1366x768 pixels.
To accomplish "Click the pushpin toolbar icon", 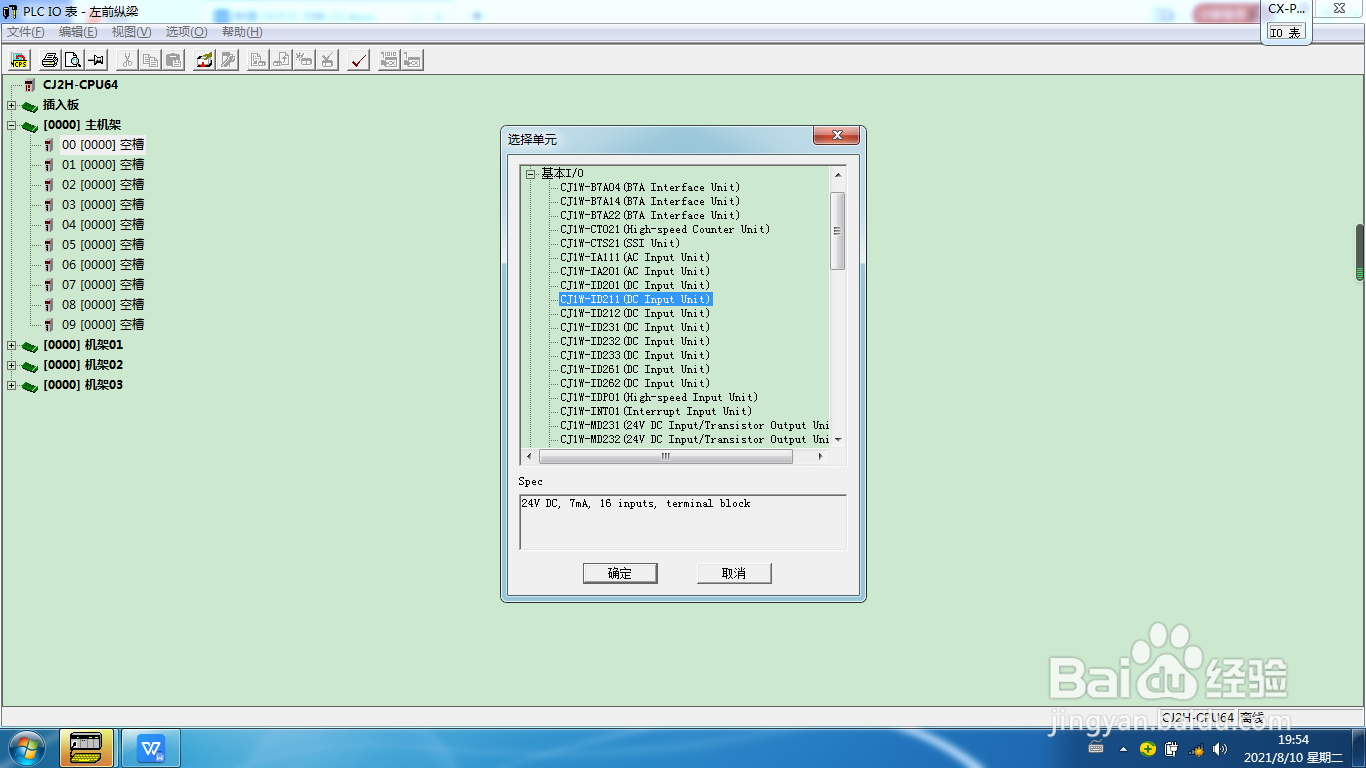I will click(x=96, y=60).
